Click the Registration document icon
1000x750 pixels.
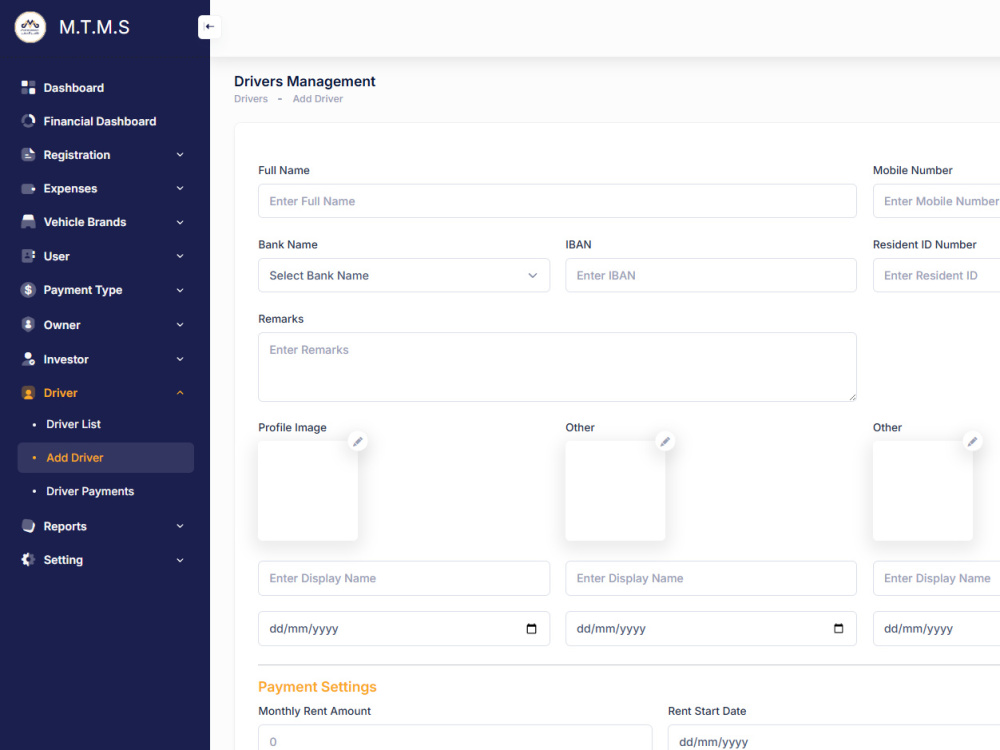click(28, 155)
